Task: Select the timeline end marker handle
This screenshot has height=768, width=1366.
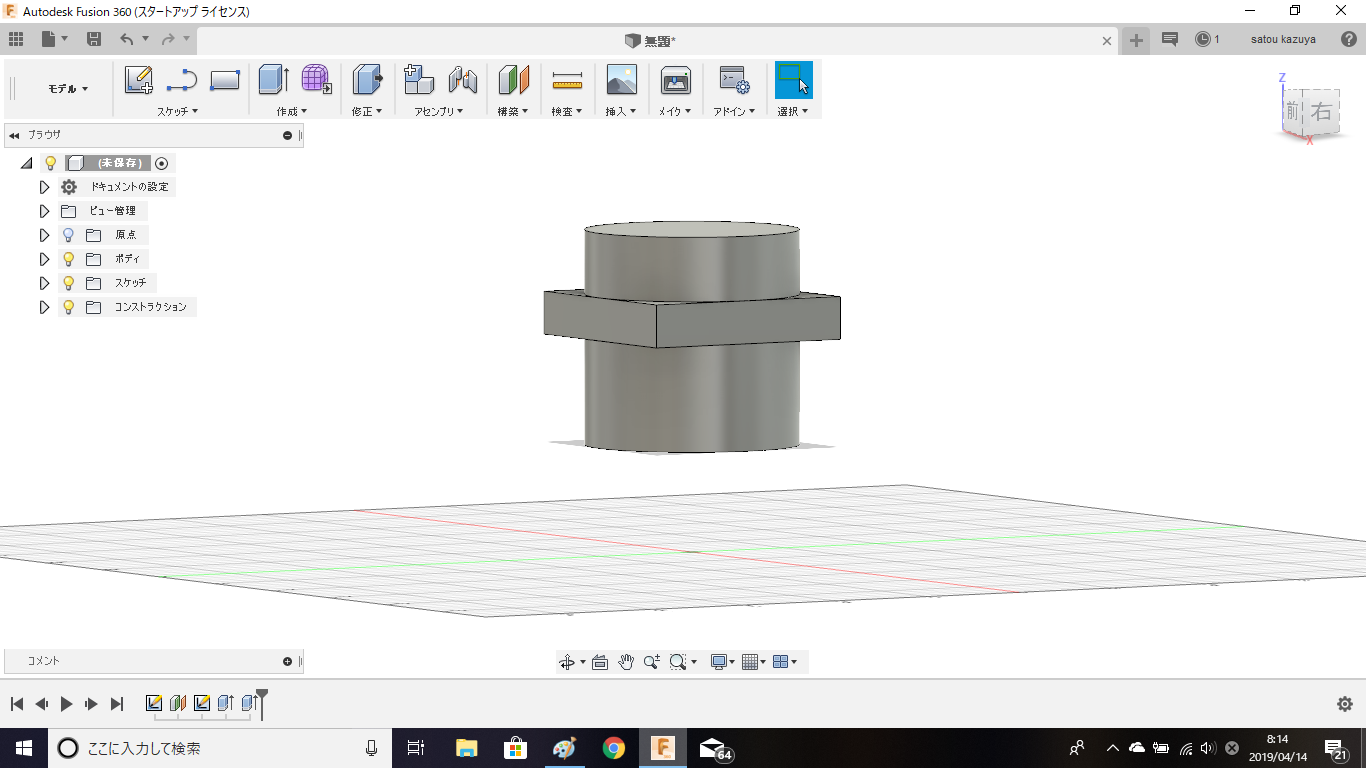Action: pyautogui.click(x=262, y=702)
